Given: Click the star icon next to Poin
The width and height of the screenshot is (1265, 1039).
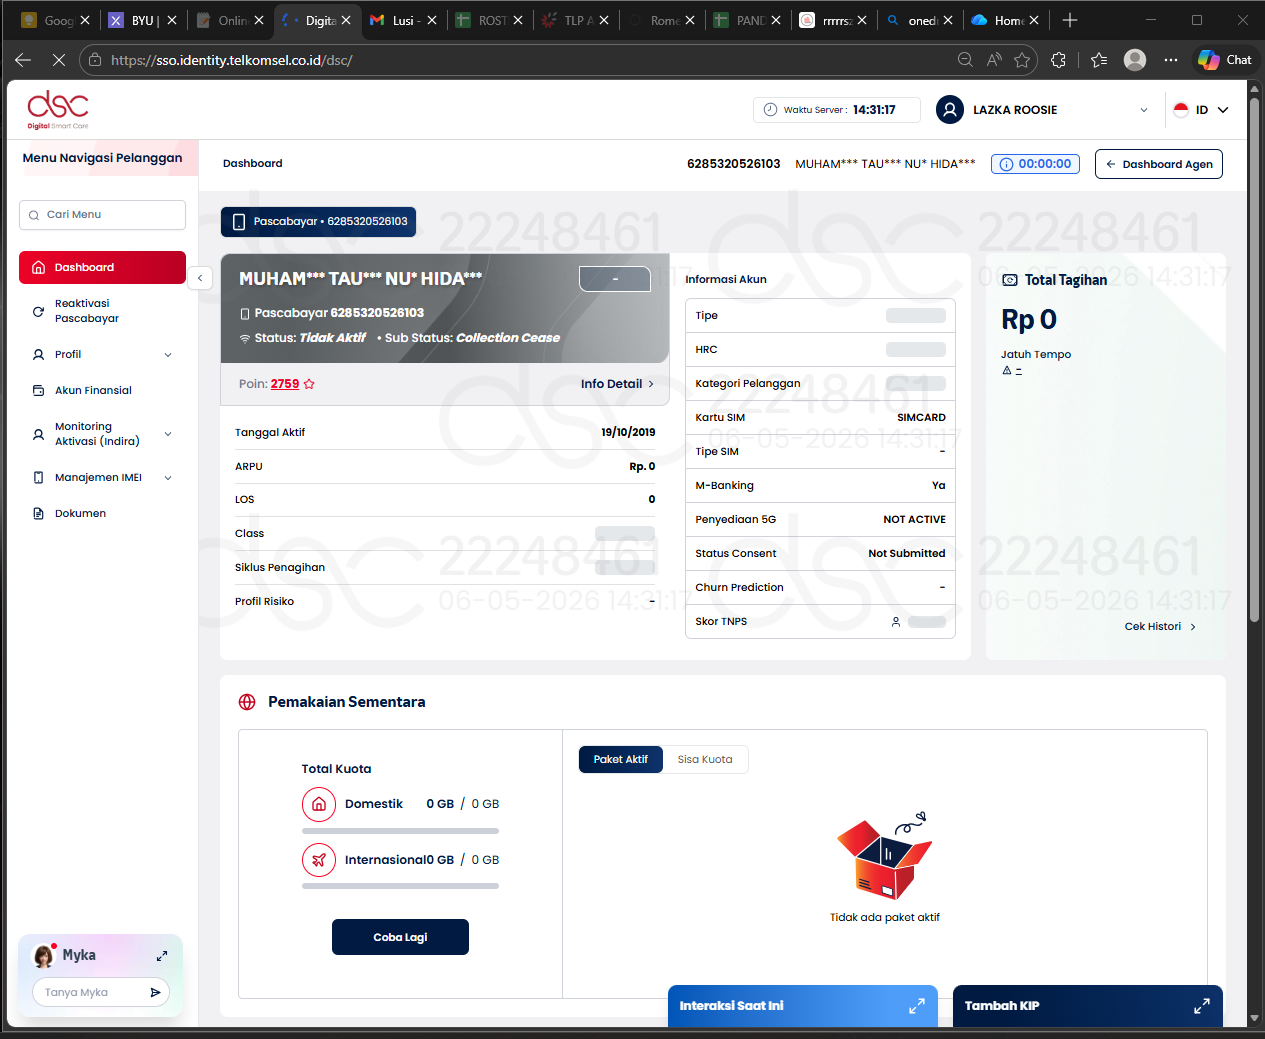Looking at the screenshot, I should click(x=309, y=384).
